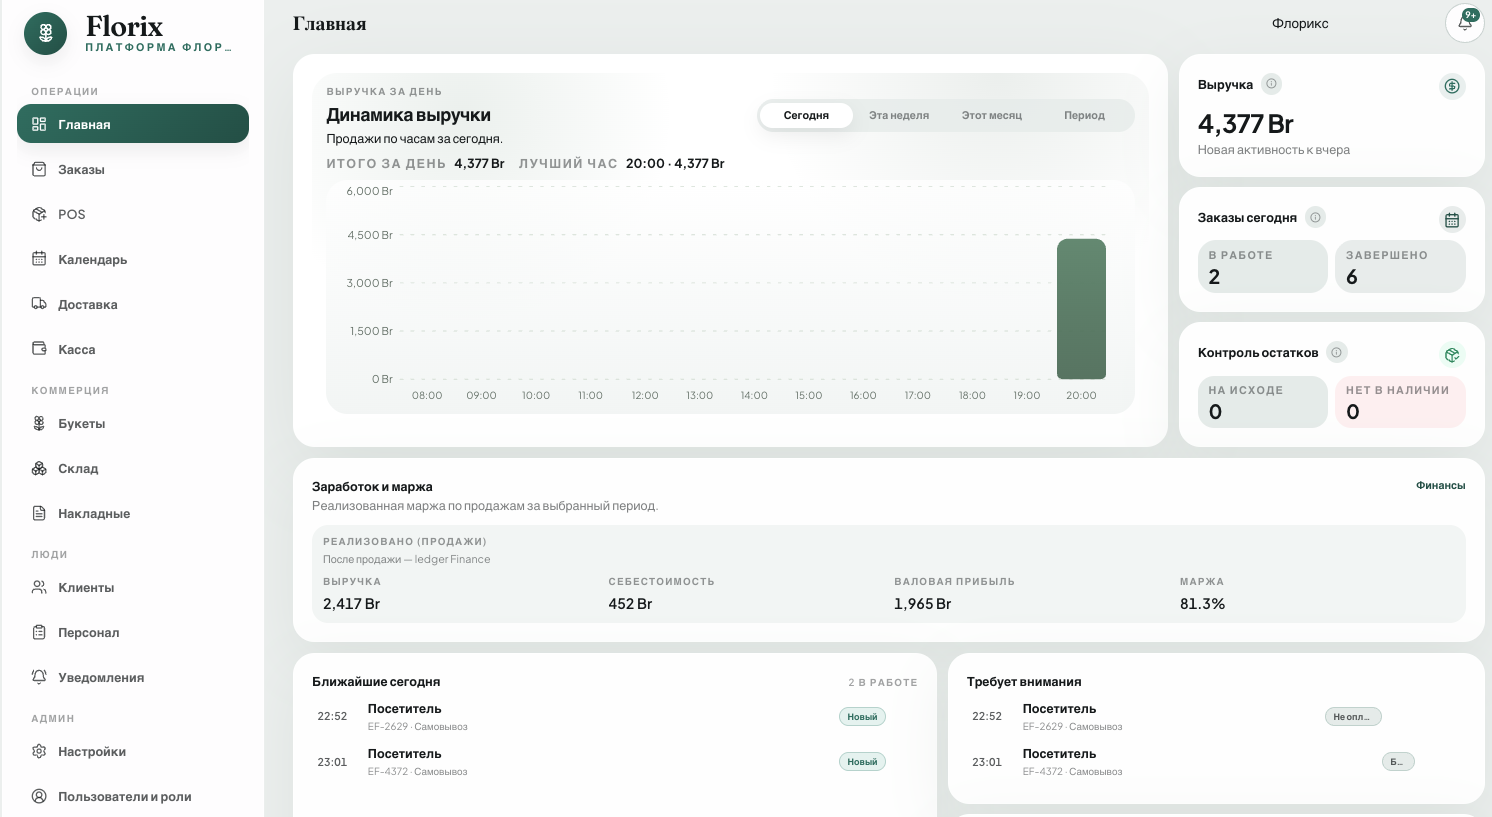Click box icon in Контроль остатков card
The height and width of the screenshot is (817, 1492).
tap(1452, 354)
